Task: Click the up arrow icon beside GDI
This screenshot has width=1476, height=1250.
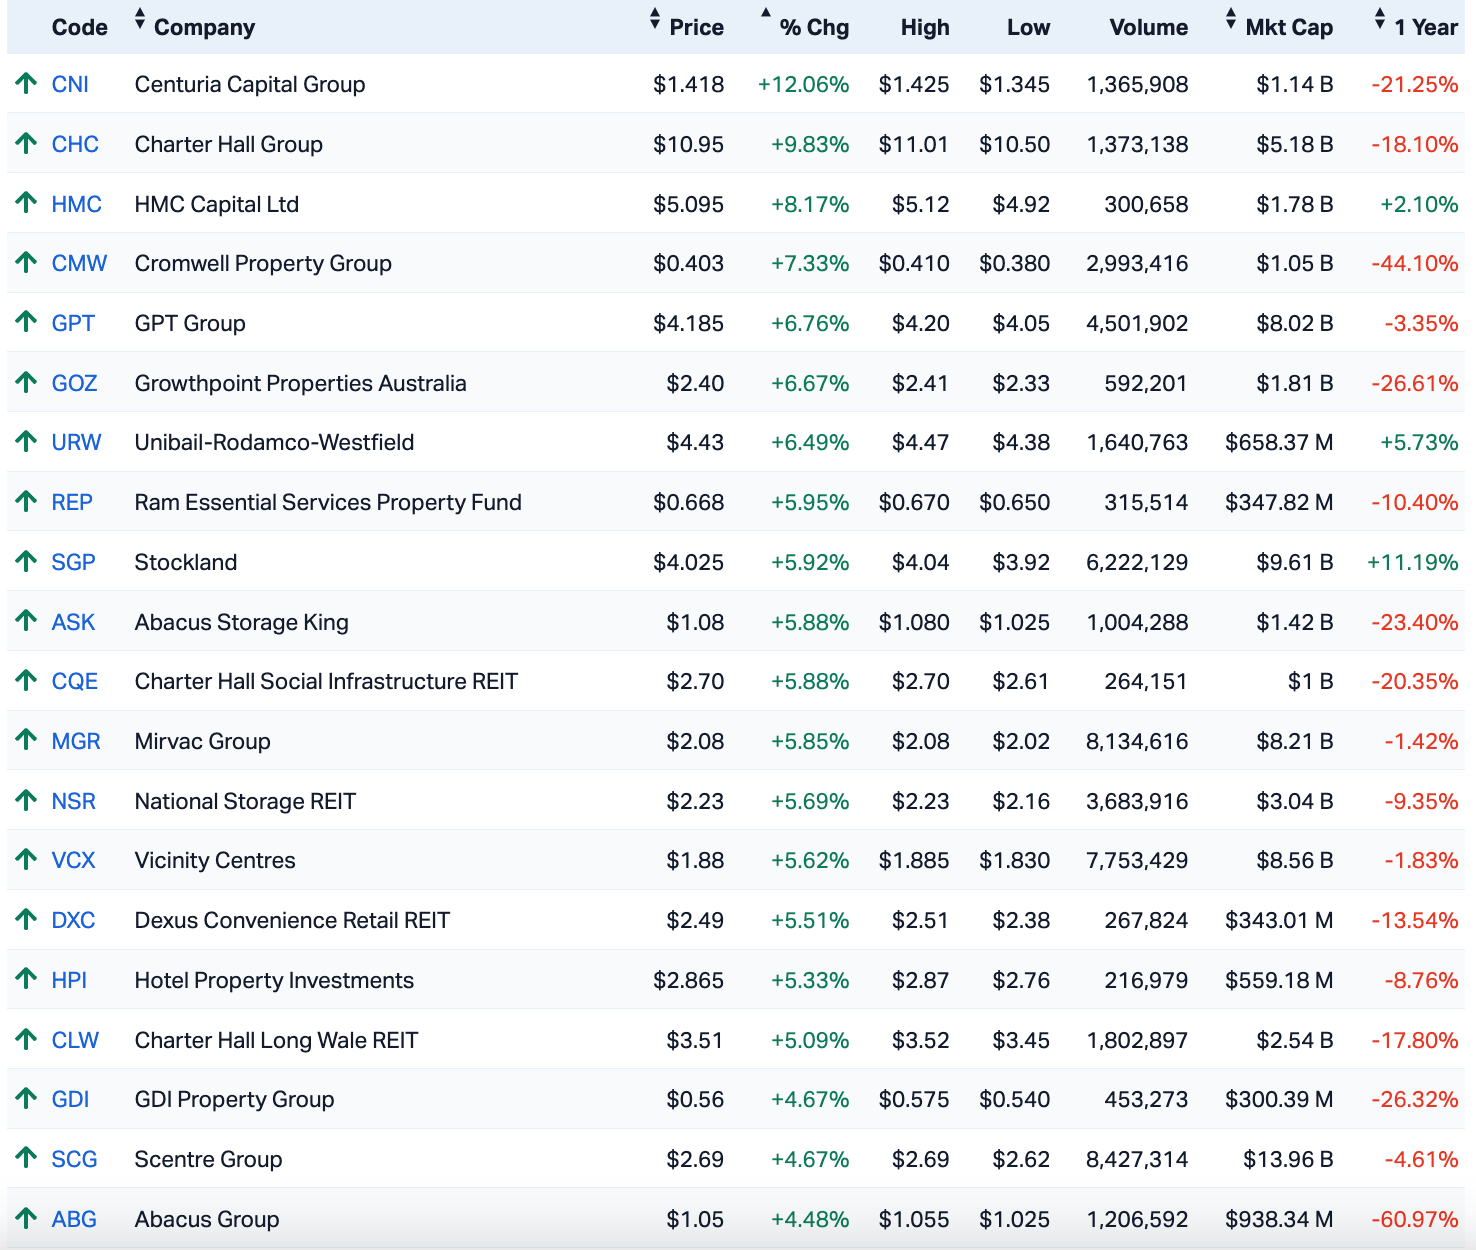Action: click(x=26, y=1098)
